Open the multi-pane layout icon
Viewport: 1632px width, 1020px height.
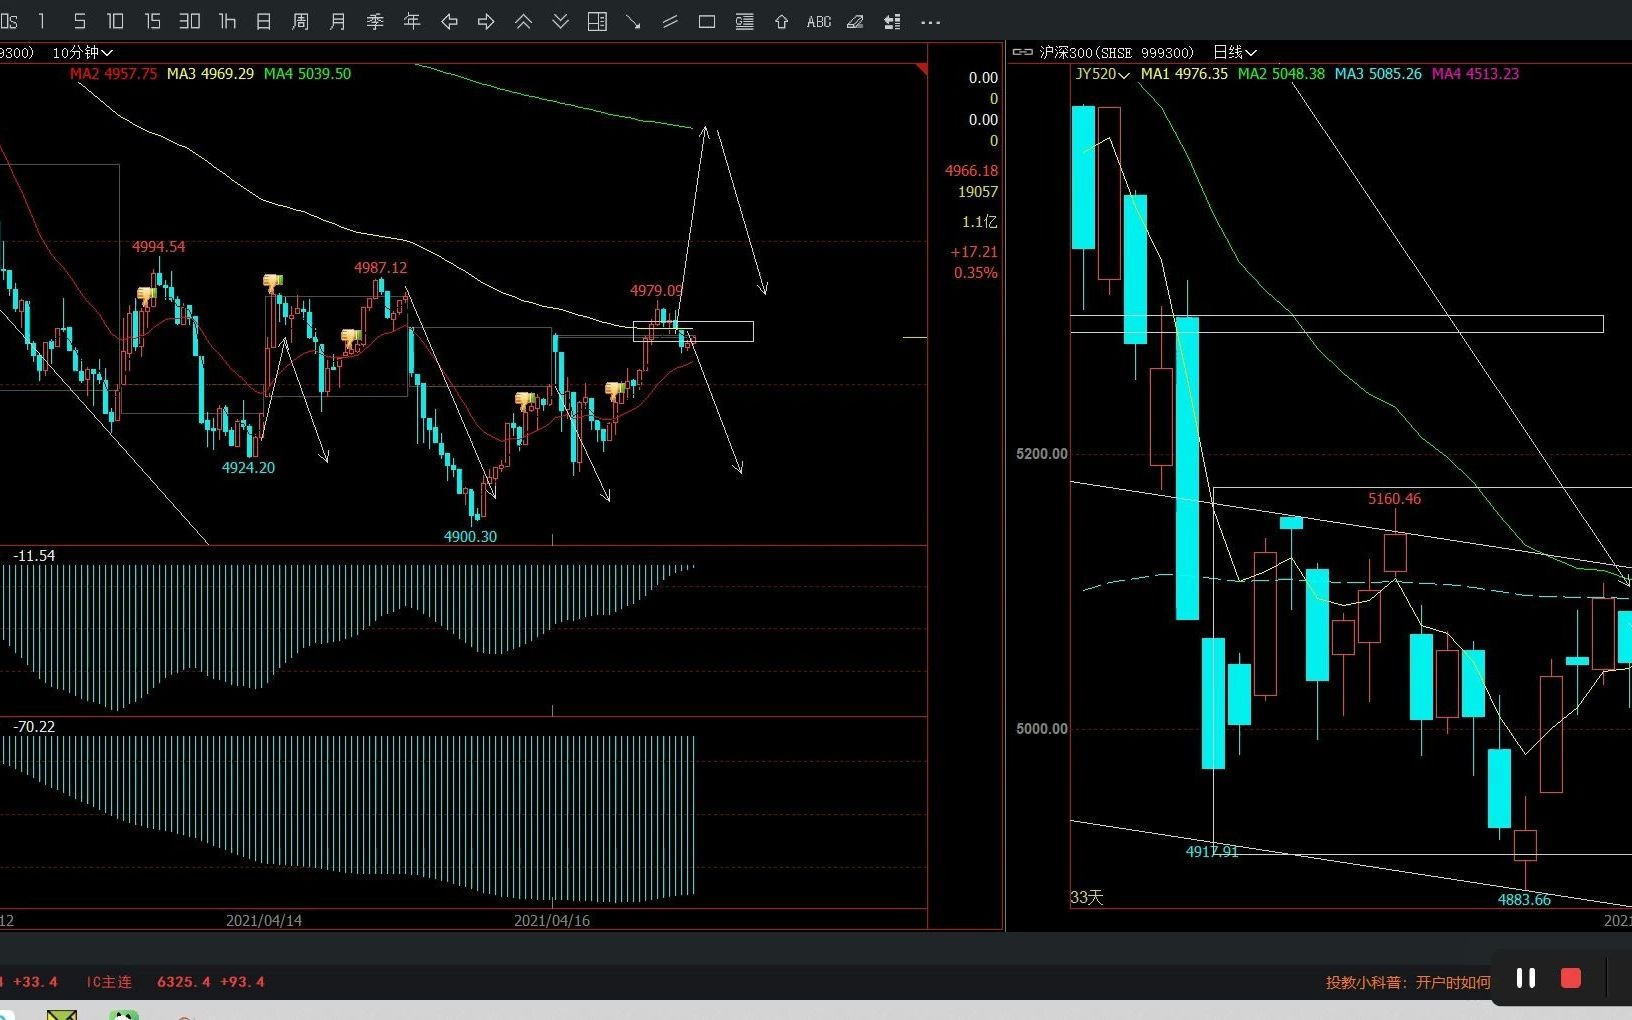coord(597,21)
